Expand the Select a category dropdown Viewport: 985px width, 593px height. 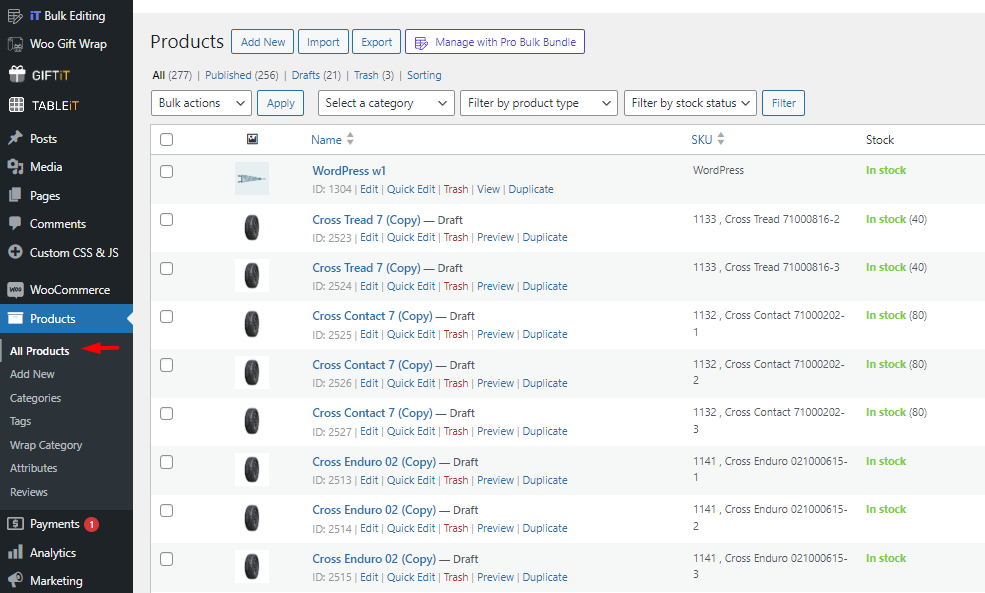385,102
